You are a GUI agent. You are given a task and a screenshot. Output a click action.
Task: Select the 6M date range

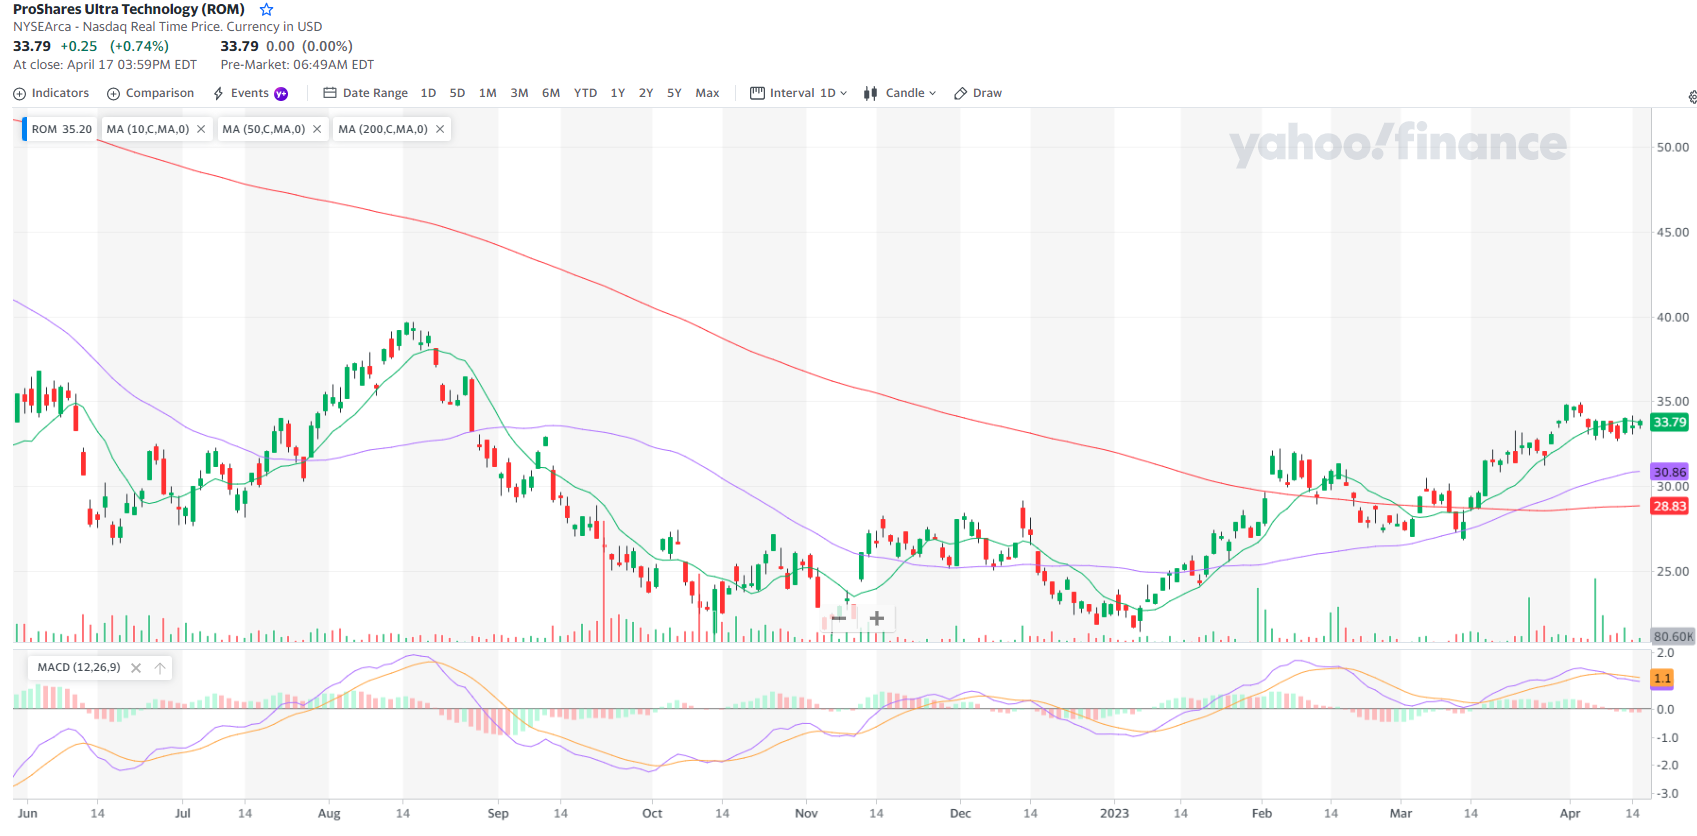coord(551,93)
